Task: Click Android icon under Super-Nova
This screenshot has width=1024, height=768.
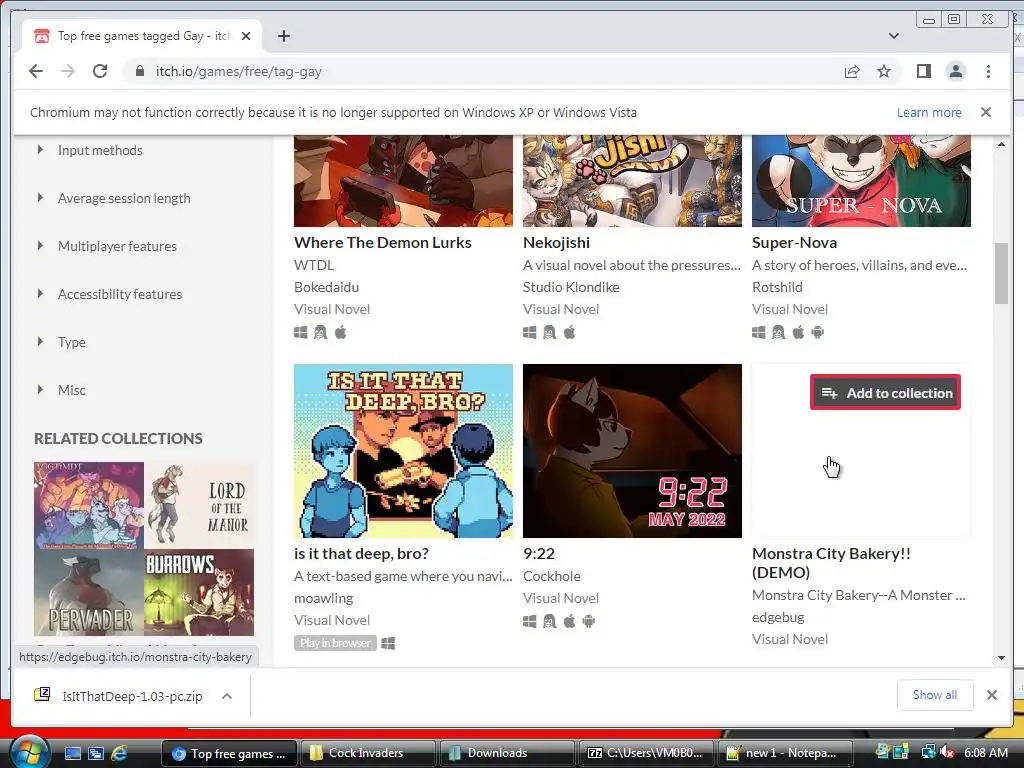Action: pyautogui.click(x=818, y=332)
